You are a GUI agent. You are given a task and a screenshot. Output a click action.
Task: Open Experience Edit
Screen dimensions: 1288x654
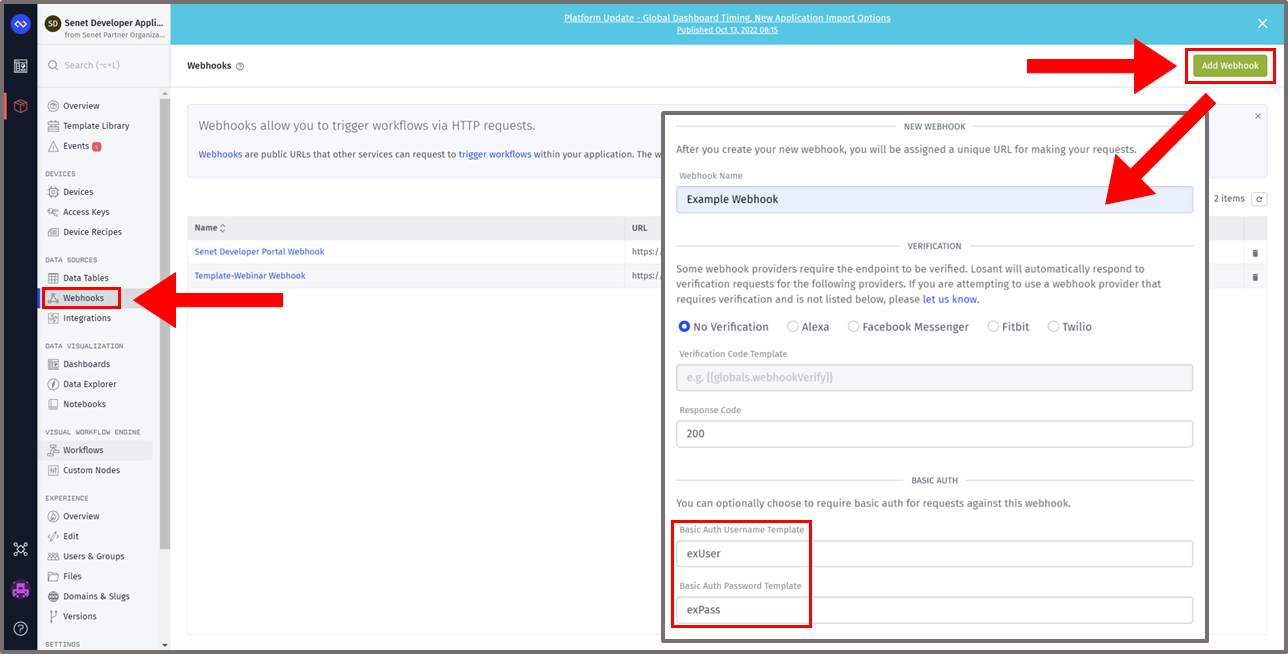point(71,536)
